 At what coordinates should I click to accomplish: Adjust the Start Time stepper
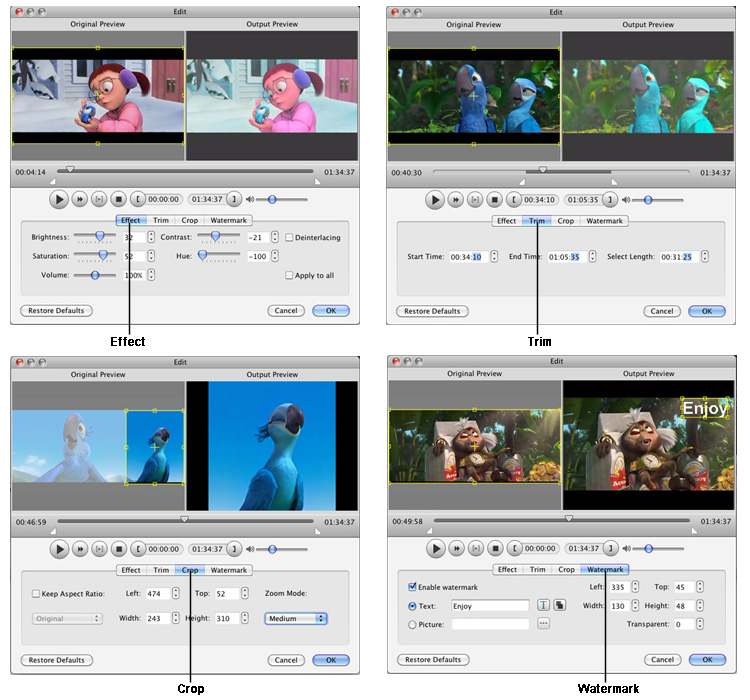[494, 256]
